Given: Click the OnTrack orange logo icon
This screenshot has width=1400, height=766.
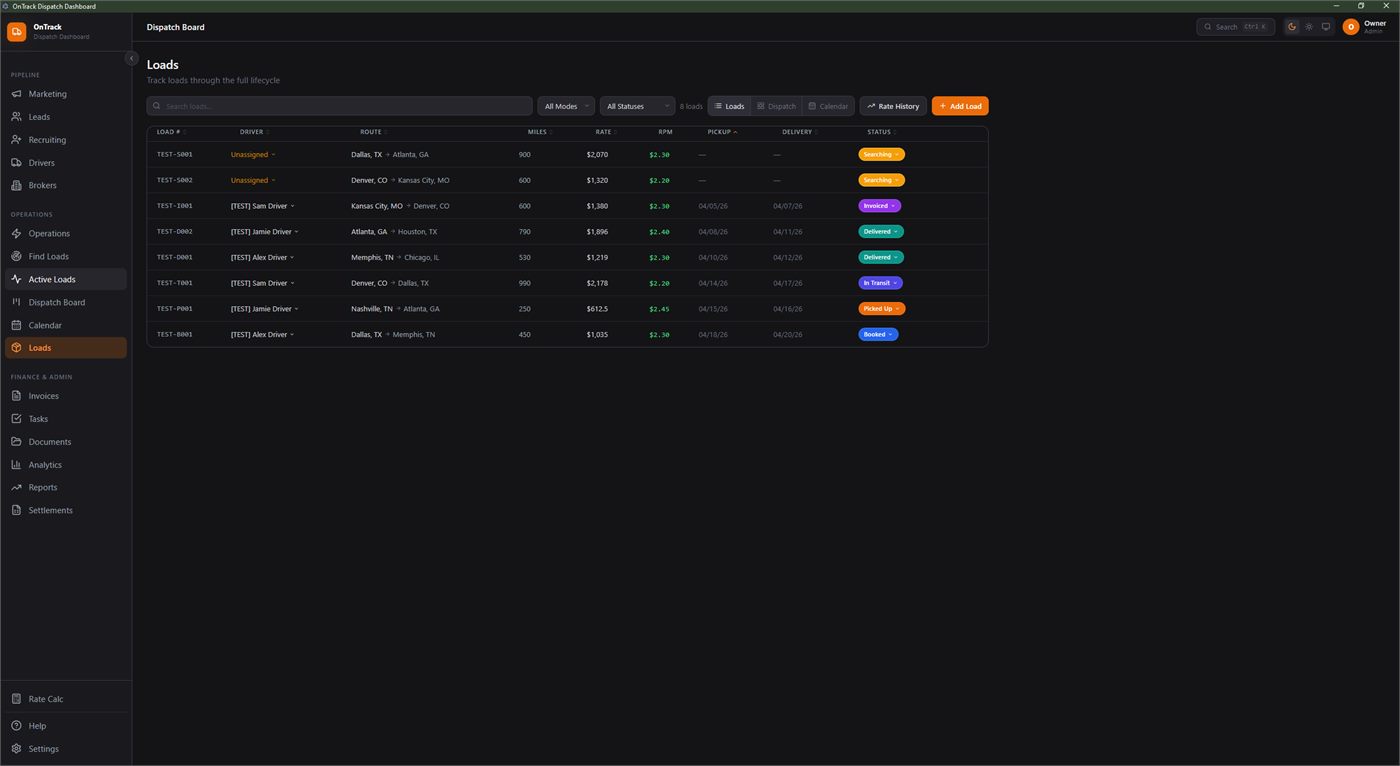Looking at the screenshot, I should point(17,32).
